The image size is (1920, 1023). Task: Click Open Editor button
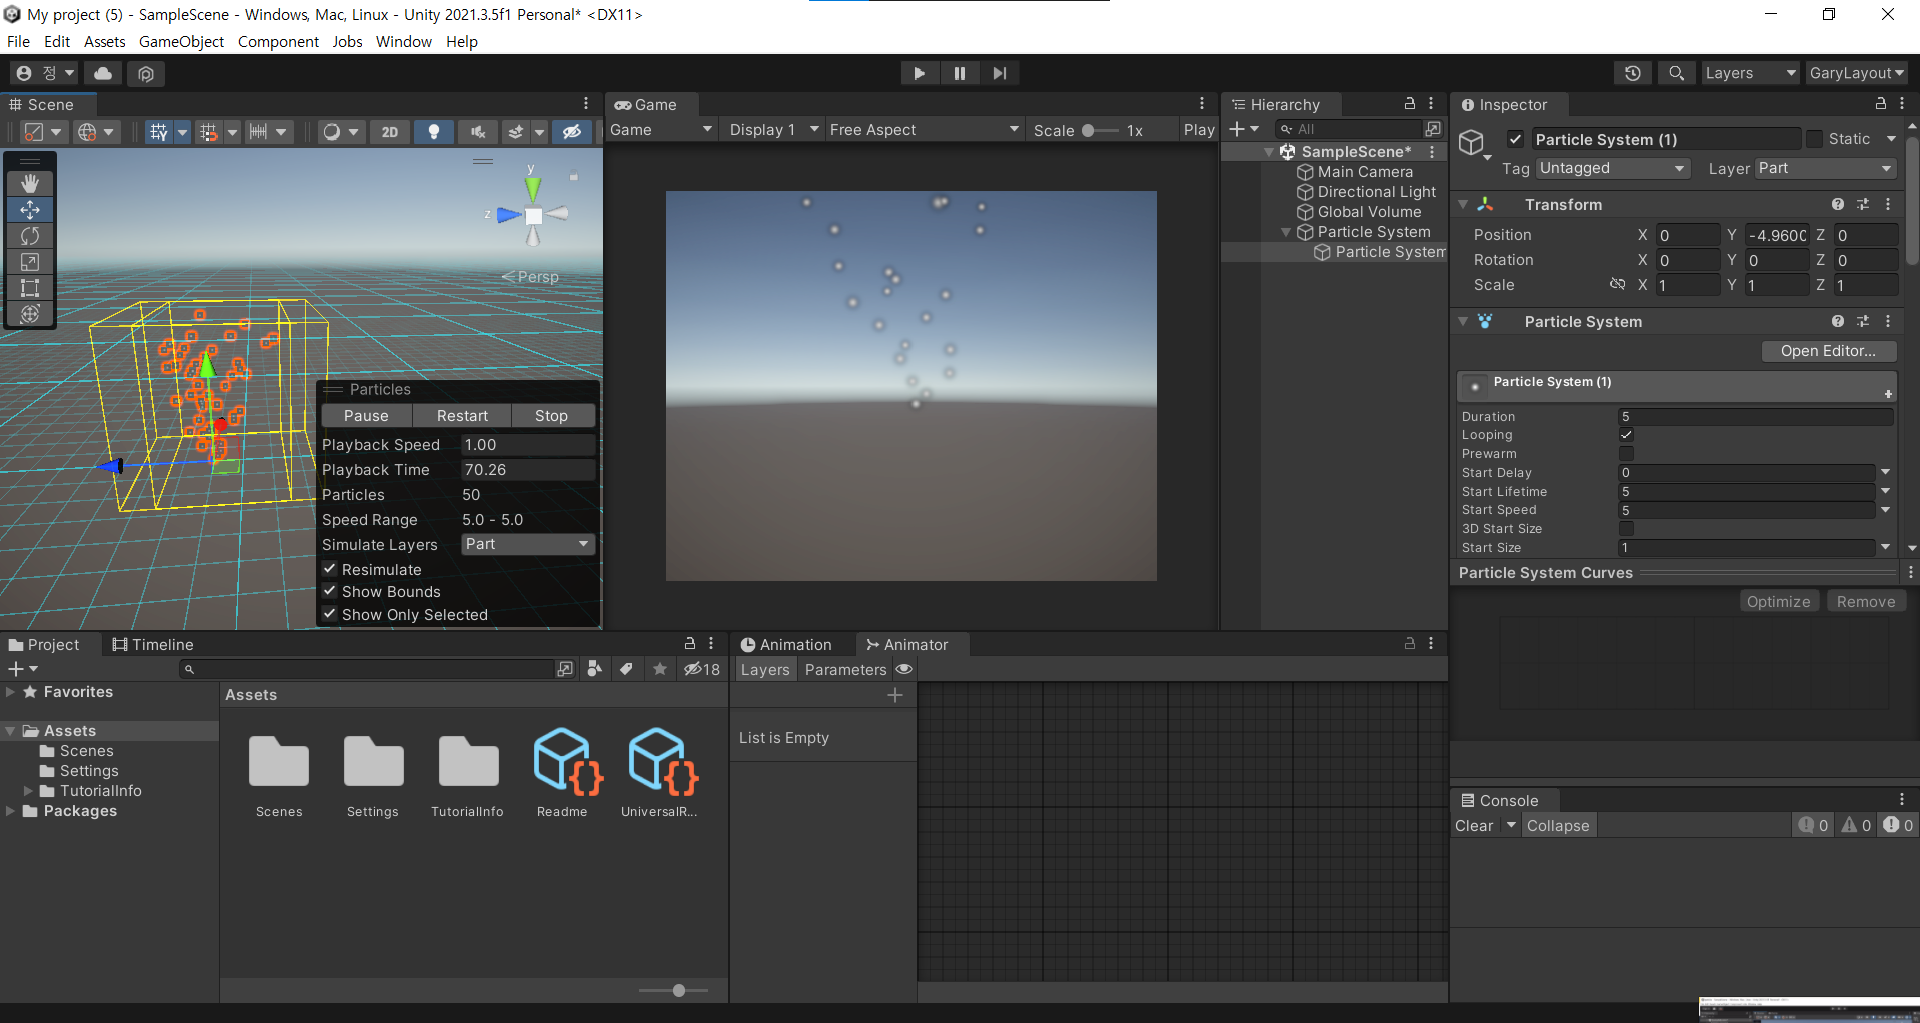coord(1828,351)
